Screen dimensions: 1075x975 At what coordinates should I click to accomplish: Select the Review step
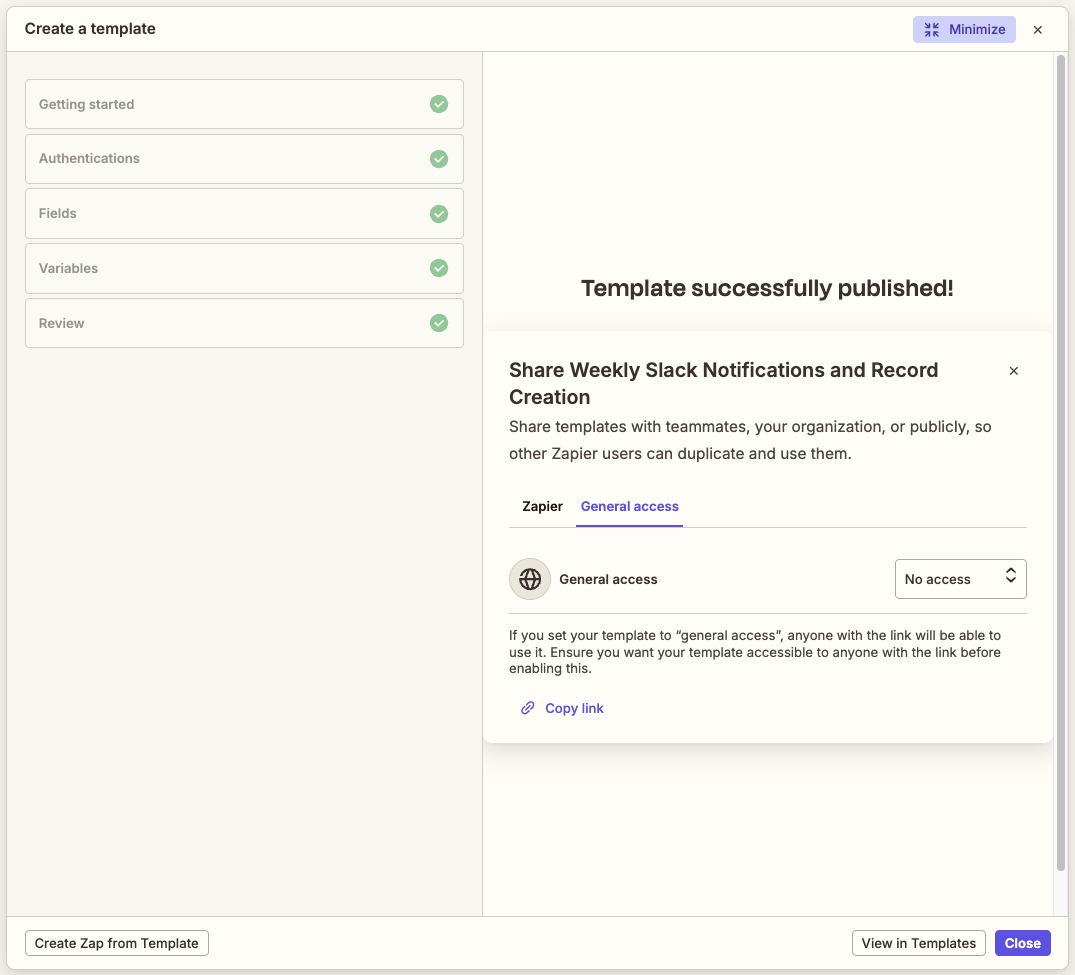tap(200, 323)
